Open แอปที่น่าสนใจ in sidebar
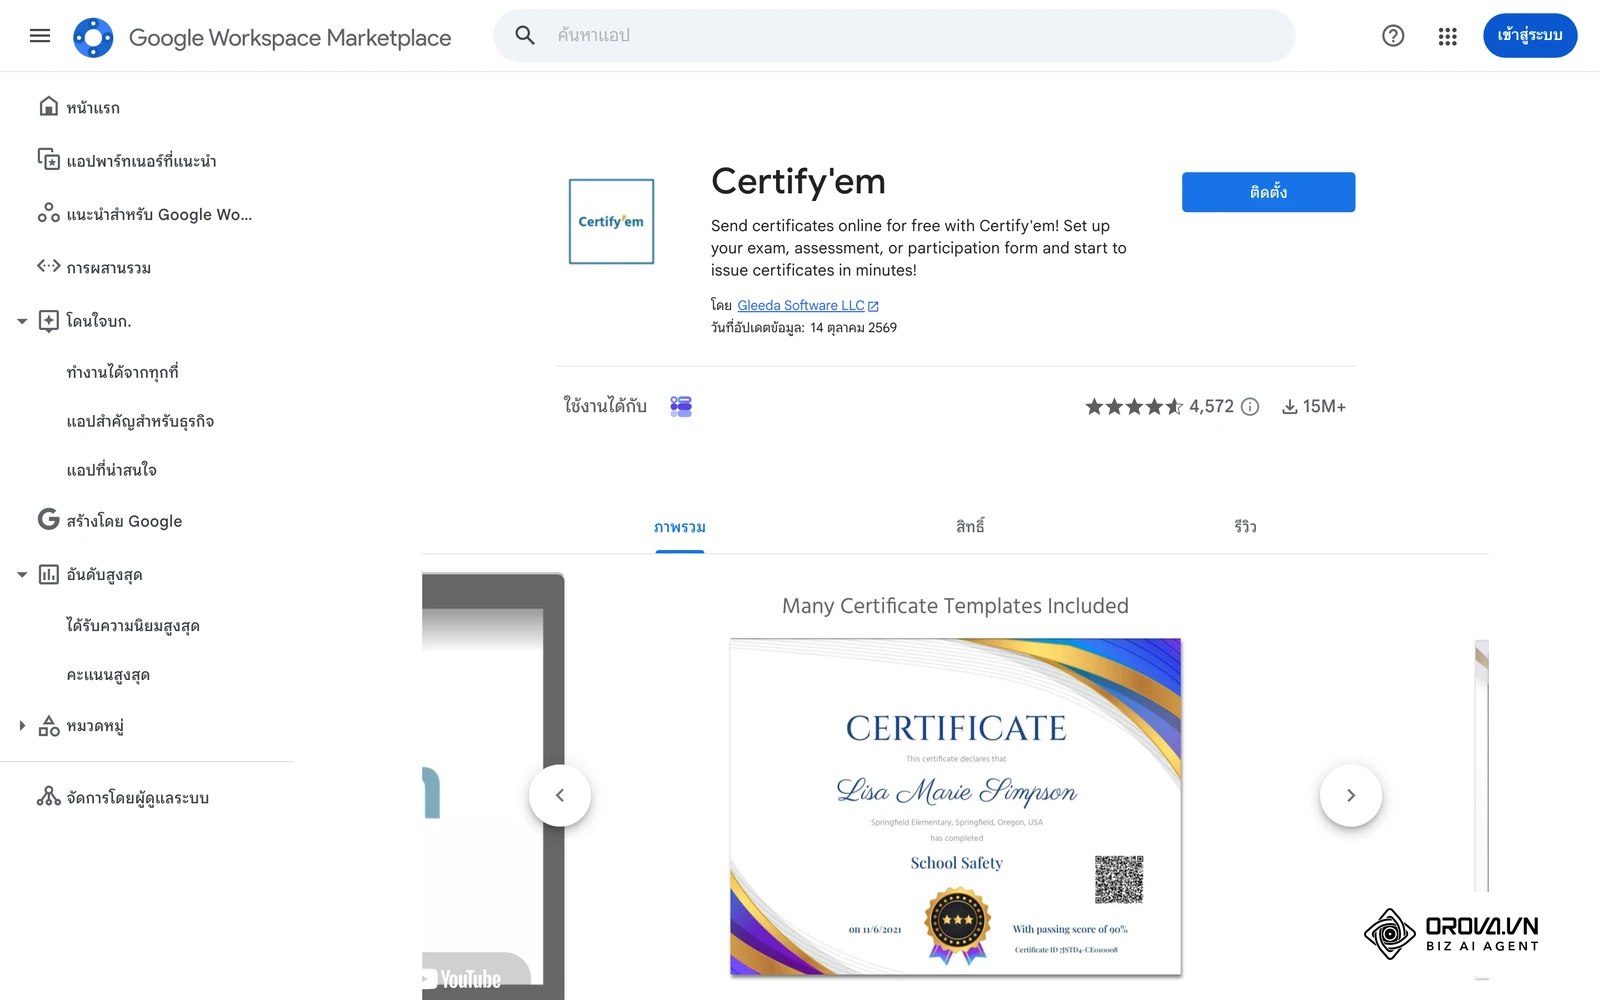 click(111, 470)
